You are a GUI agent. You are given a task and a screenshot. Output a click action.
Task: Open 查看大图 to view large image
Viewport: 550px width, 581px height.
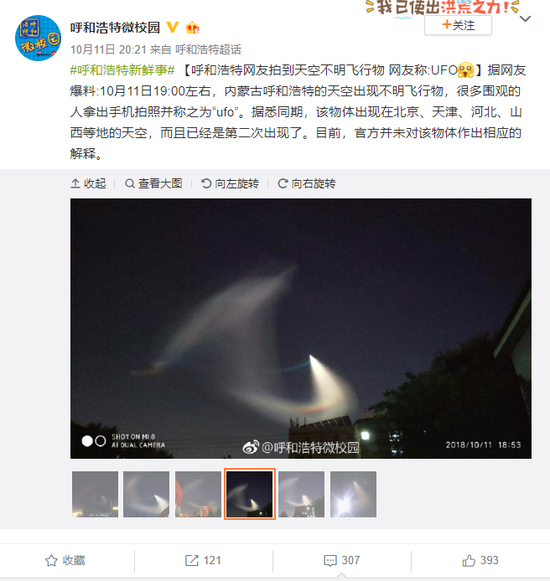[x=154, y=183]
